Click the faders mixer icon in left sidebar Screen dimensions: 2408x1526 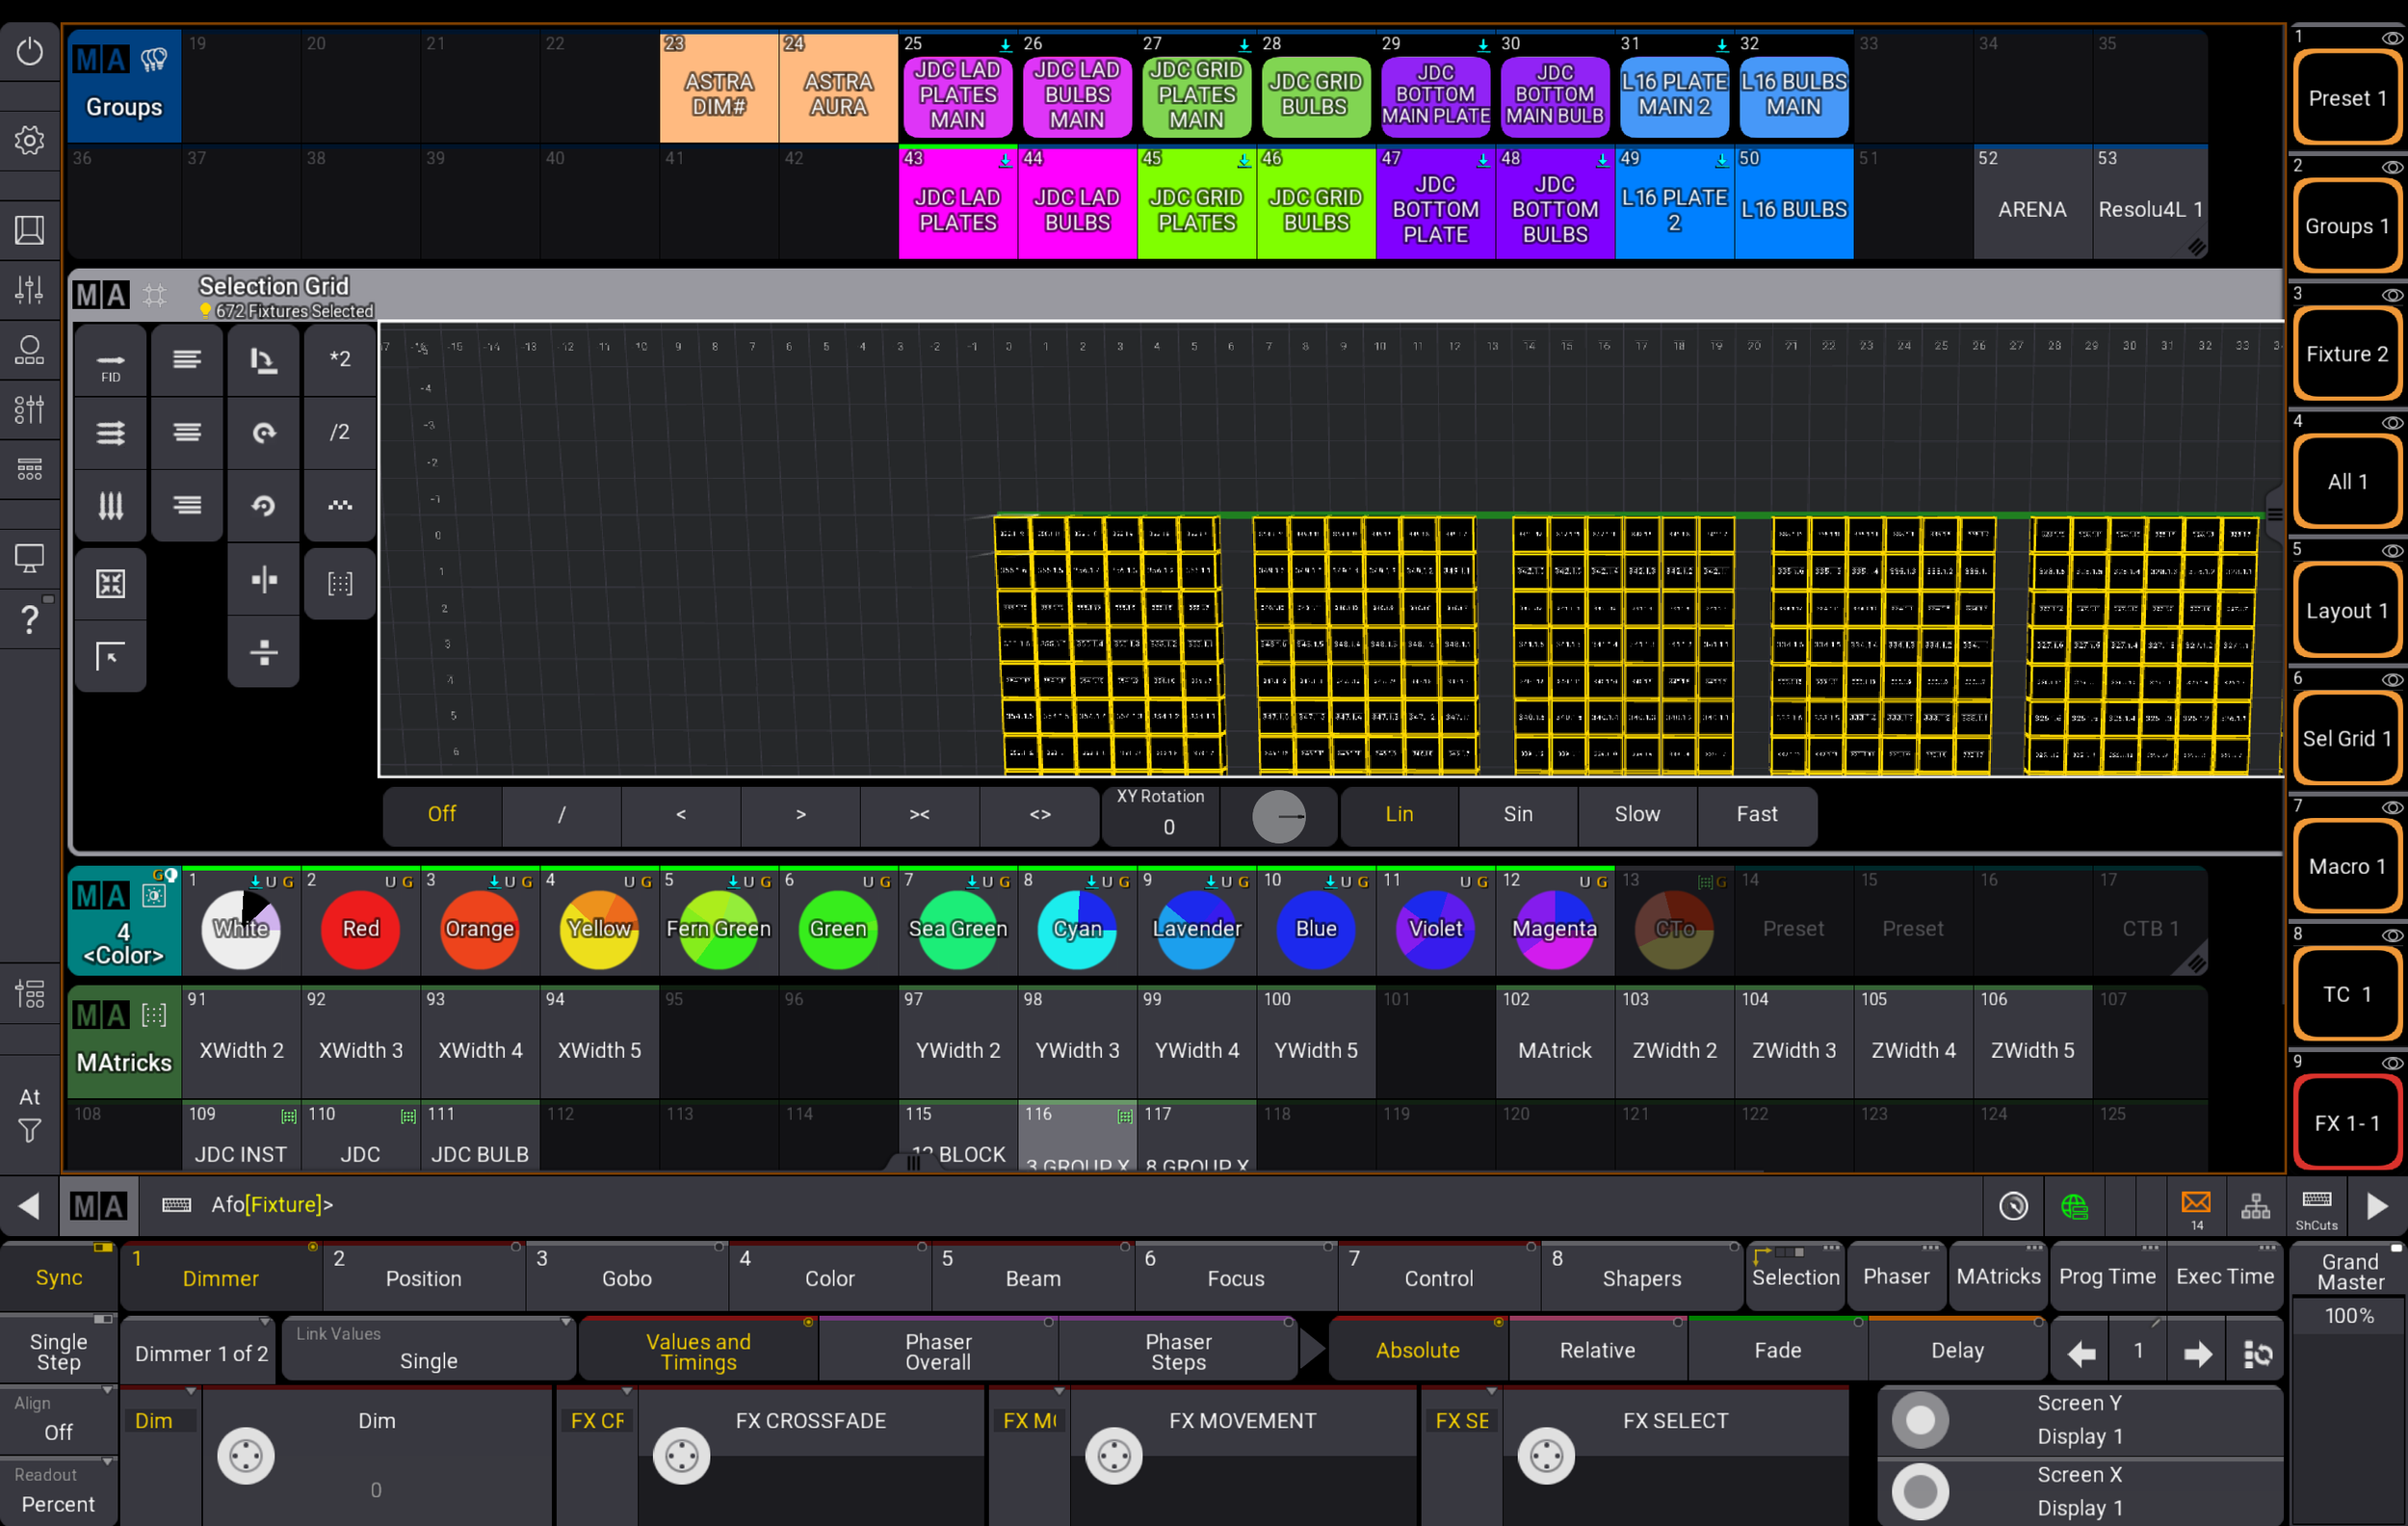29,289
